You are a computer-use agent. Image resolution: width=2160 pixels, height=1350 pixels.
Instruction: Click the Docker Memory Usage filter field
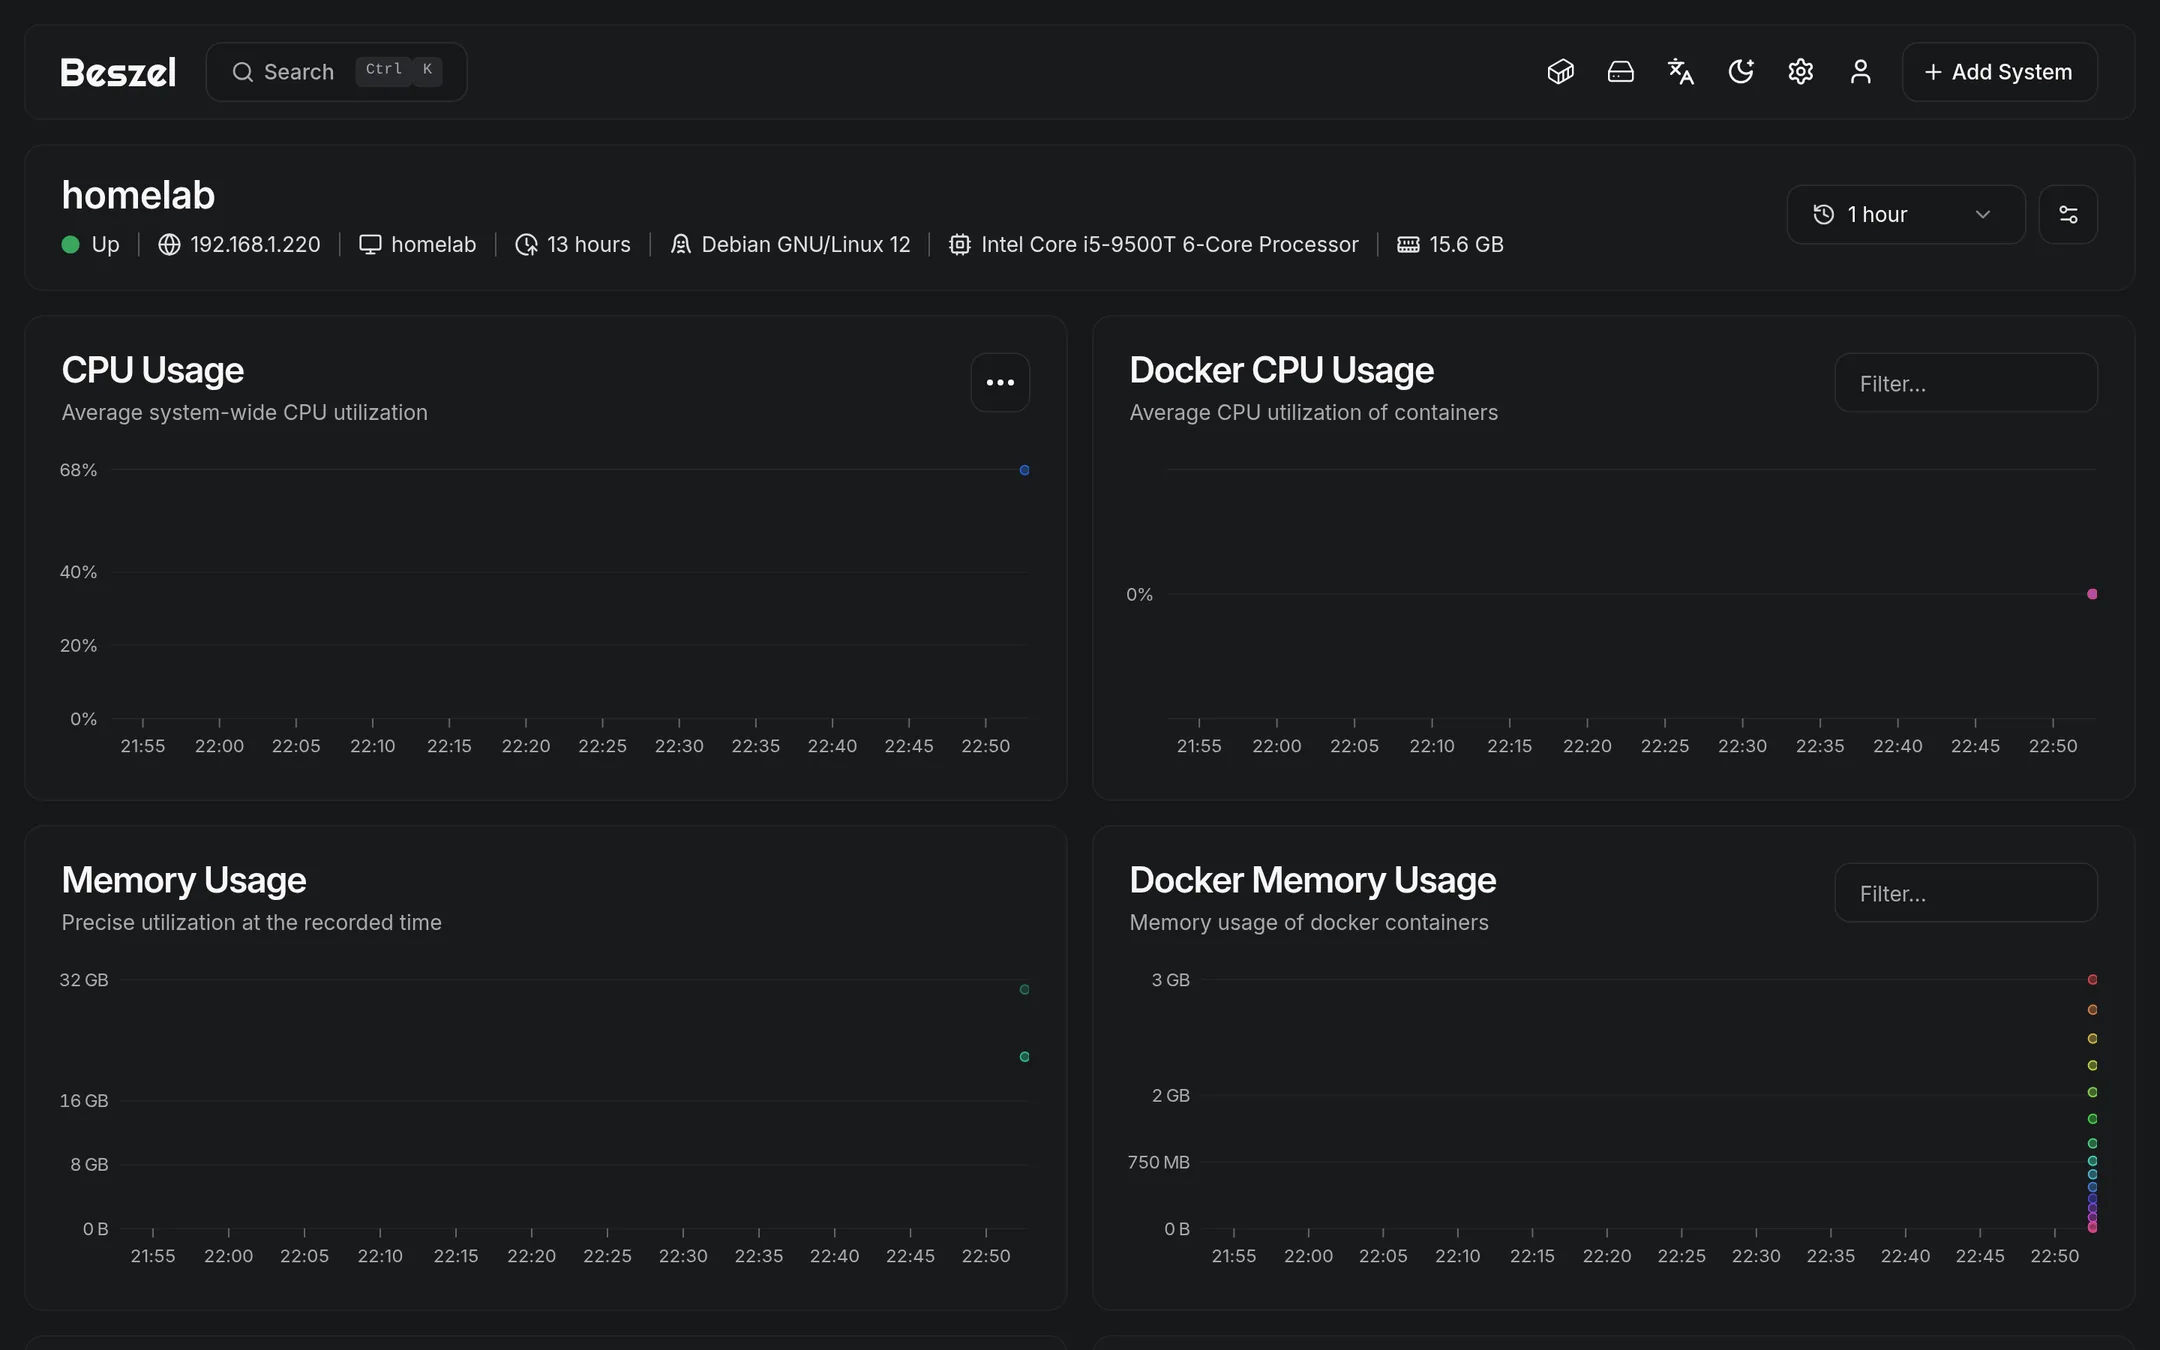coord(1965,893)
